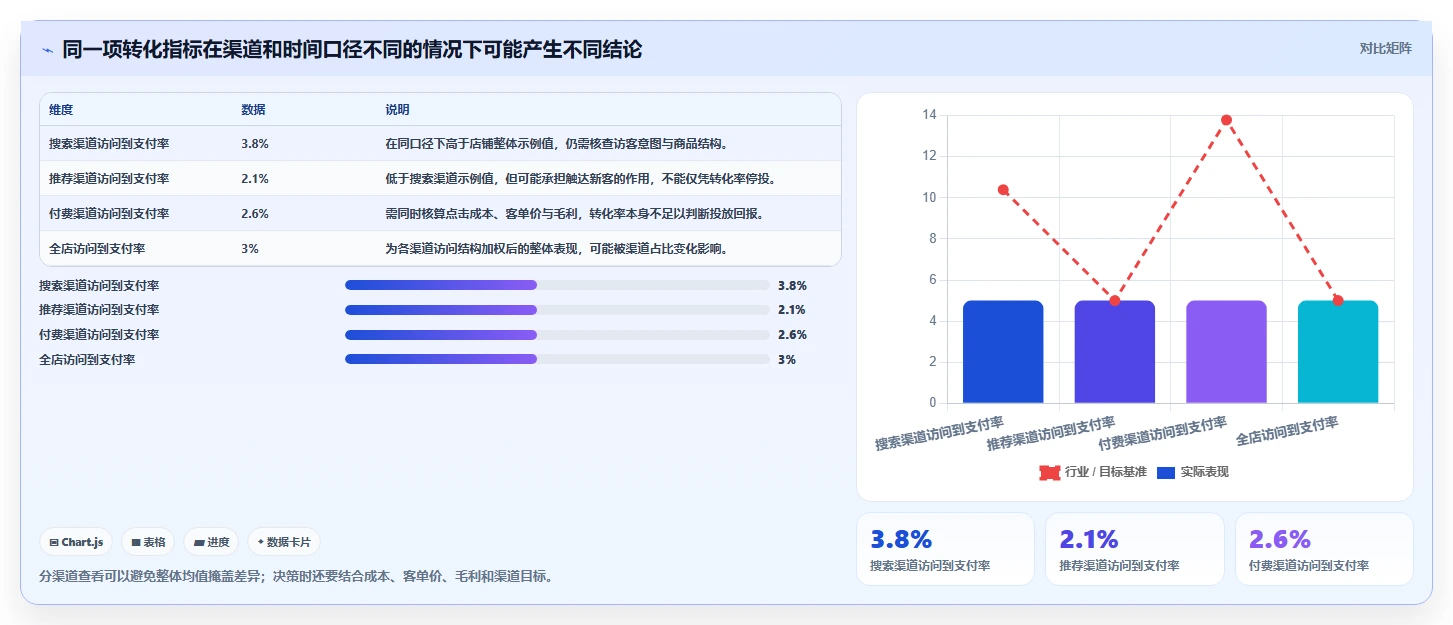Click the cyan 全店 chart bar
Screen dimensions: 1453x625
click(x=1338, y=352)
